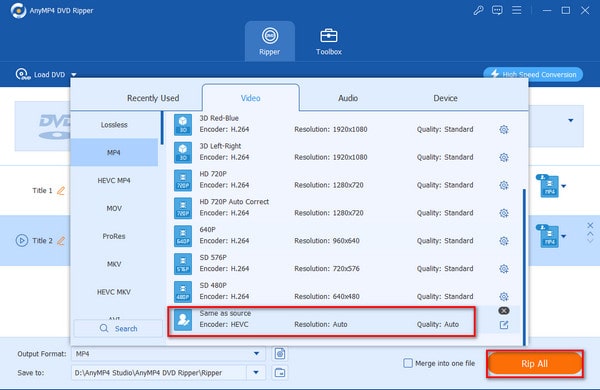Open the hamburger menu icon
Viewport: 600px width, 390px height.
[517, 10]
